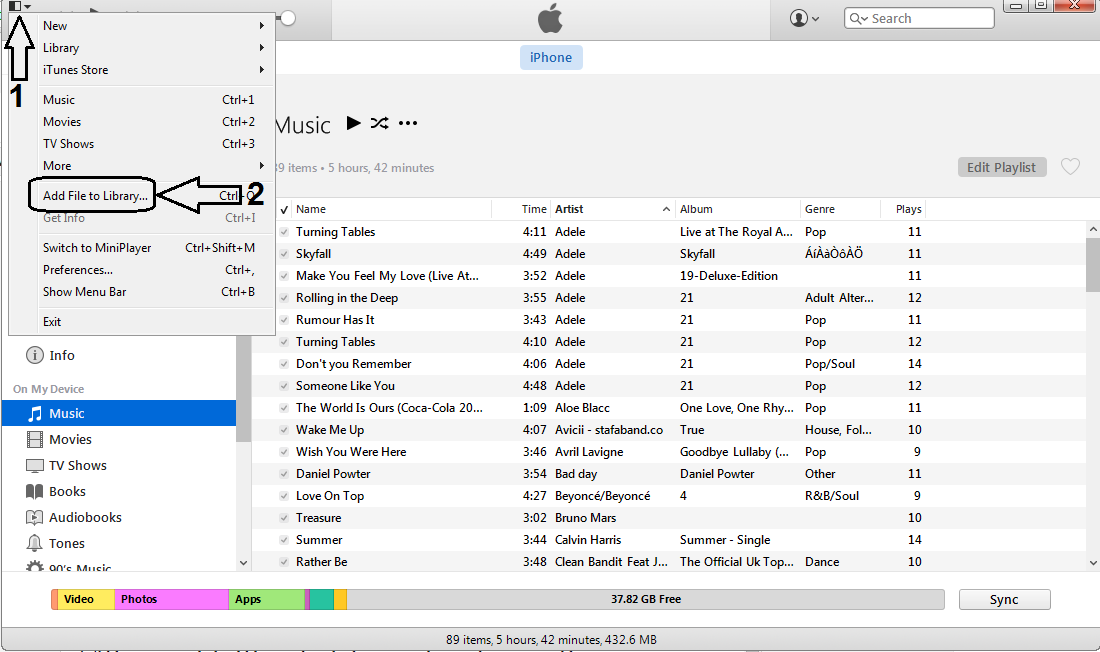Click the Search input field
This screenshot has width=1100, height=652.
click(919, 18)
